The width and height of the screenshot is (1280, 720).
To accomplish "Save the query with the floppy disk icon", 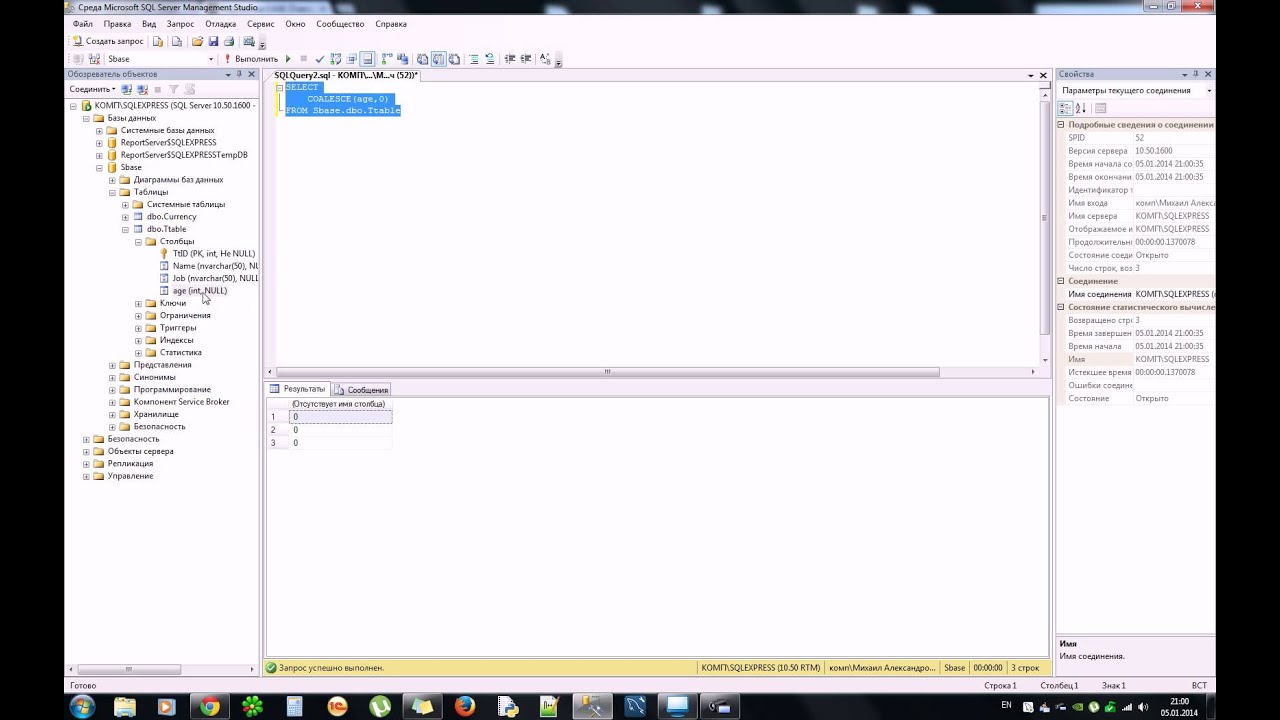I will coord(213,41).
